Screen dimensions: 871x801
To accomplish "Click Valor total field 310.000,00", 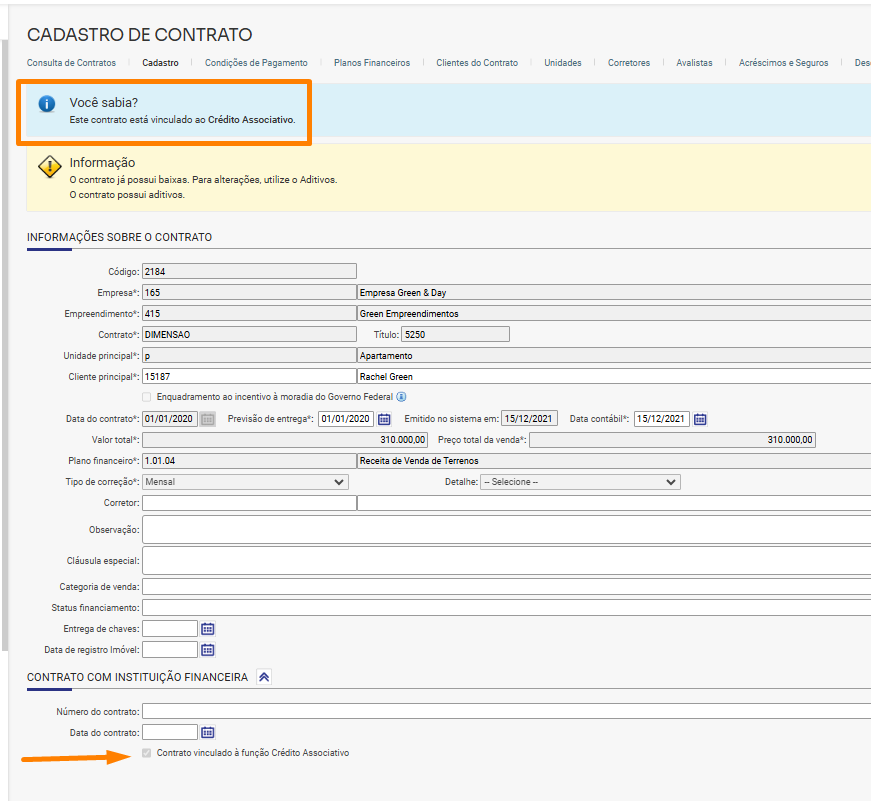I will click(x=284, y=440).
